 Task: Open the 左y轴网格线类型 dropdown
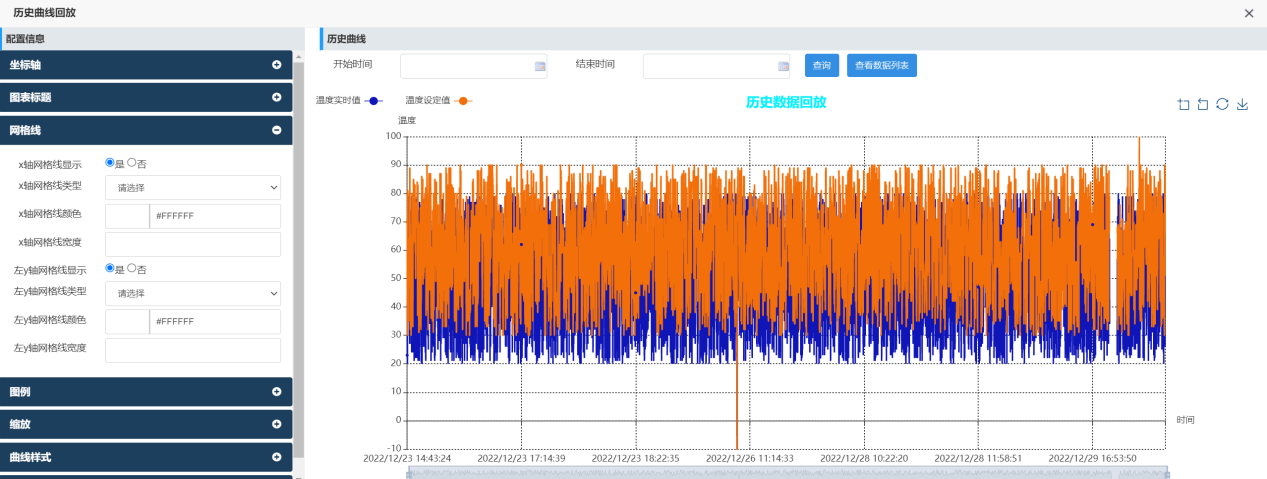(x=193, y=293)
